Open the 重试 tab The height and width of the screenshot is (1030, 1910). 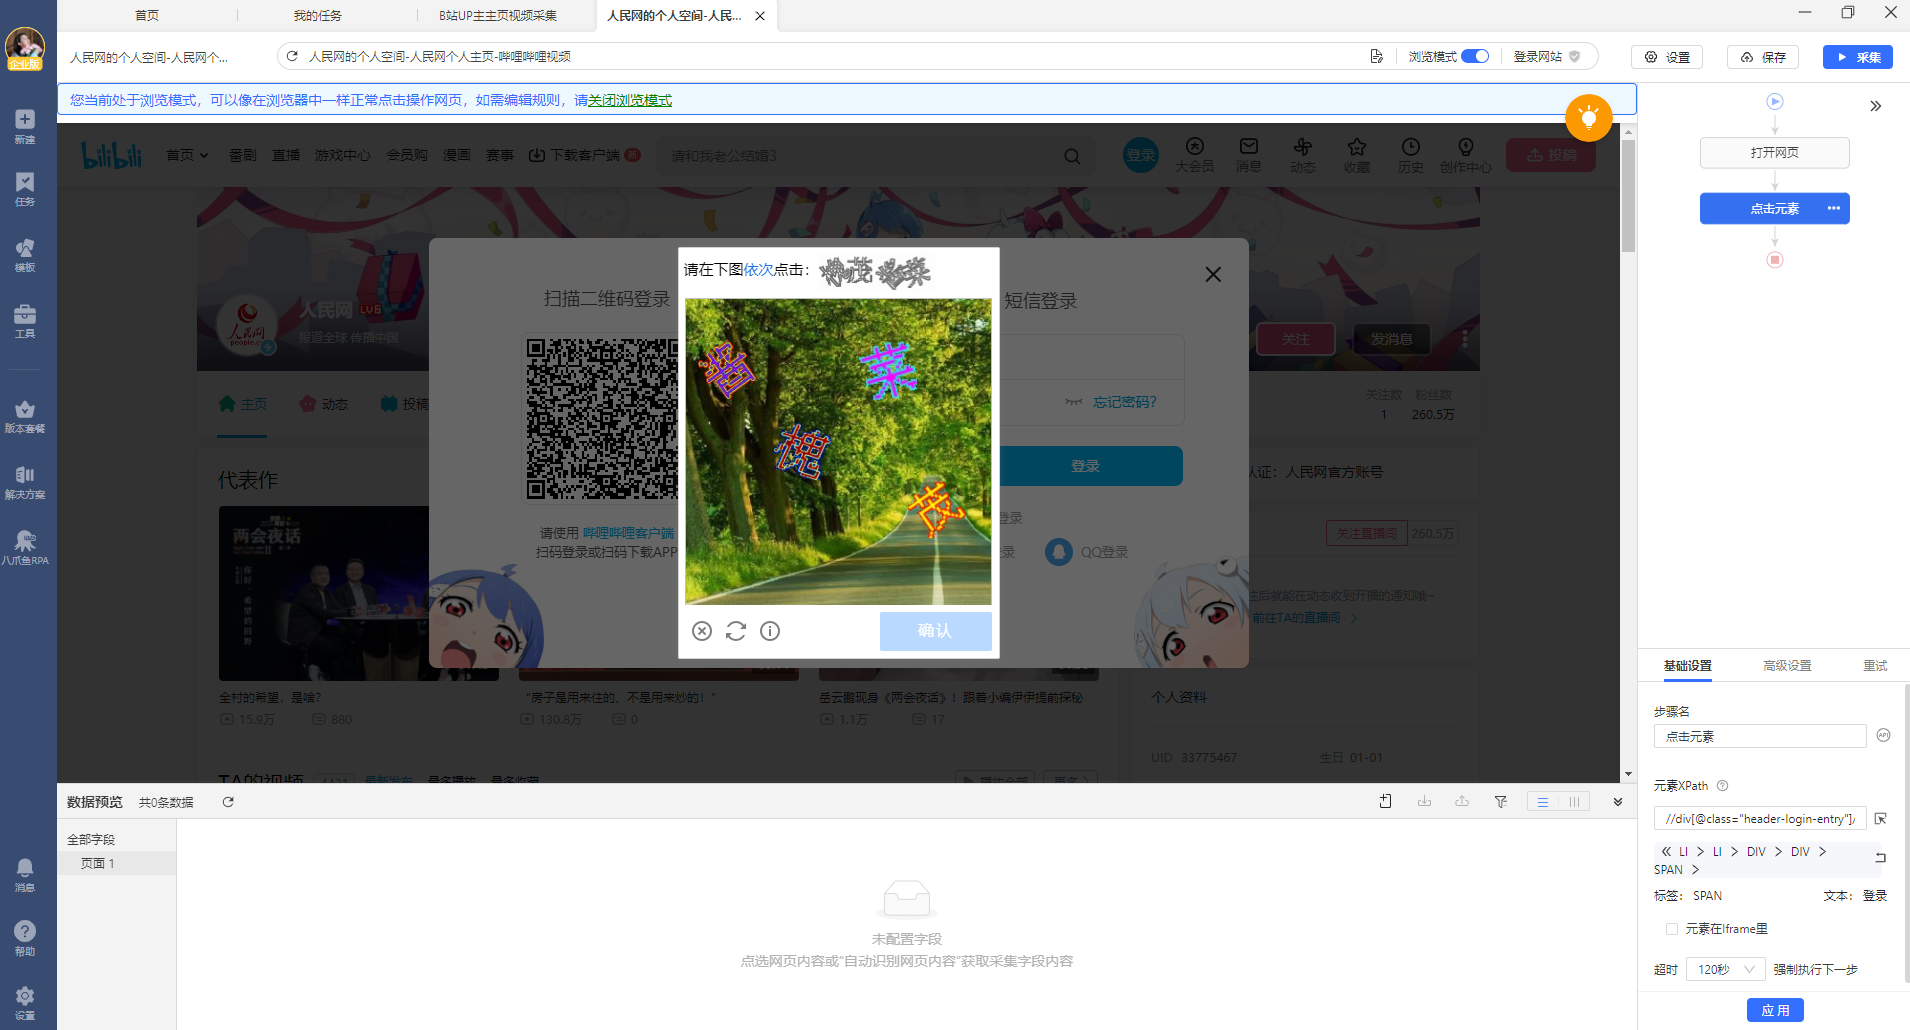point(1875,666)
